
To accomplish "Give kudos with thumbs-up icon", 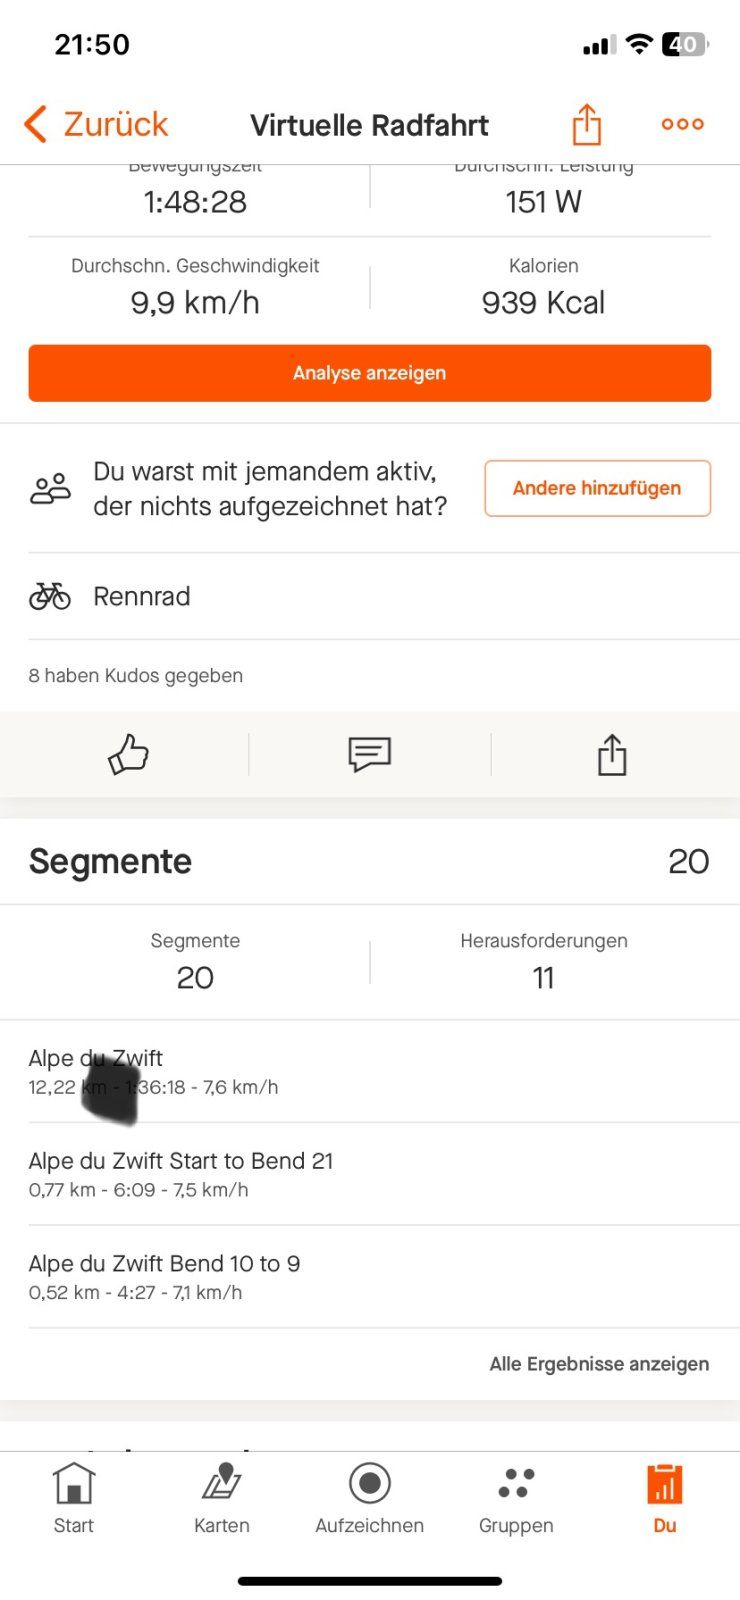I will pos(128,754).
